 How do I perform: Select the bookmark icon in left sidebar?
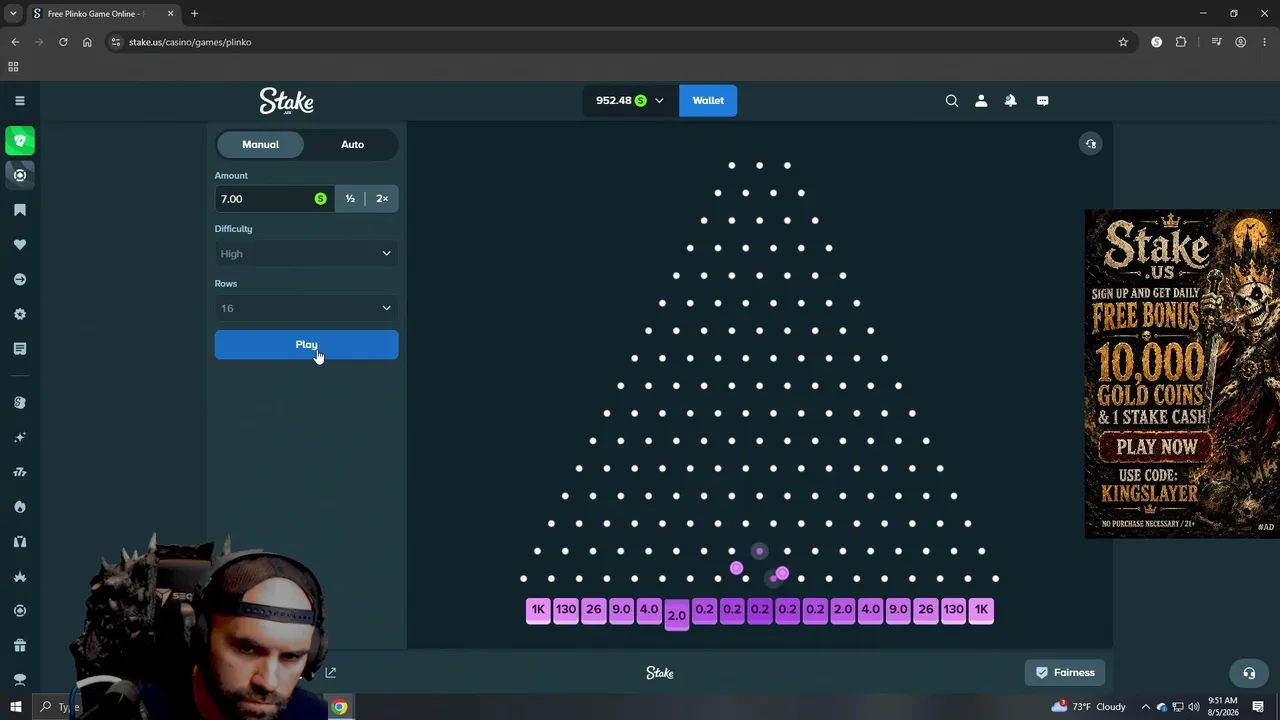(19, 210)
